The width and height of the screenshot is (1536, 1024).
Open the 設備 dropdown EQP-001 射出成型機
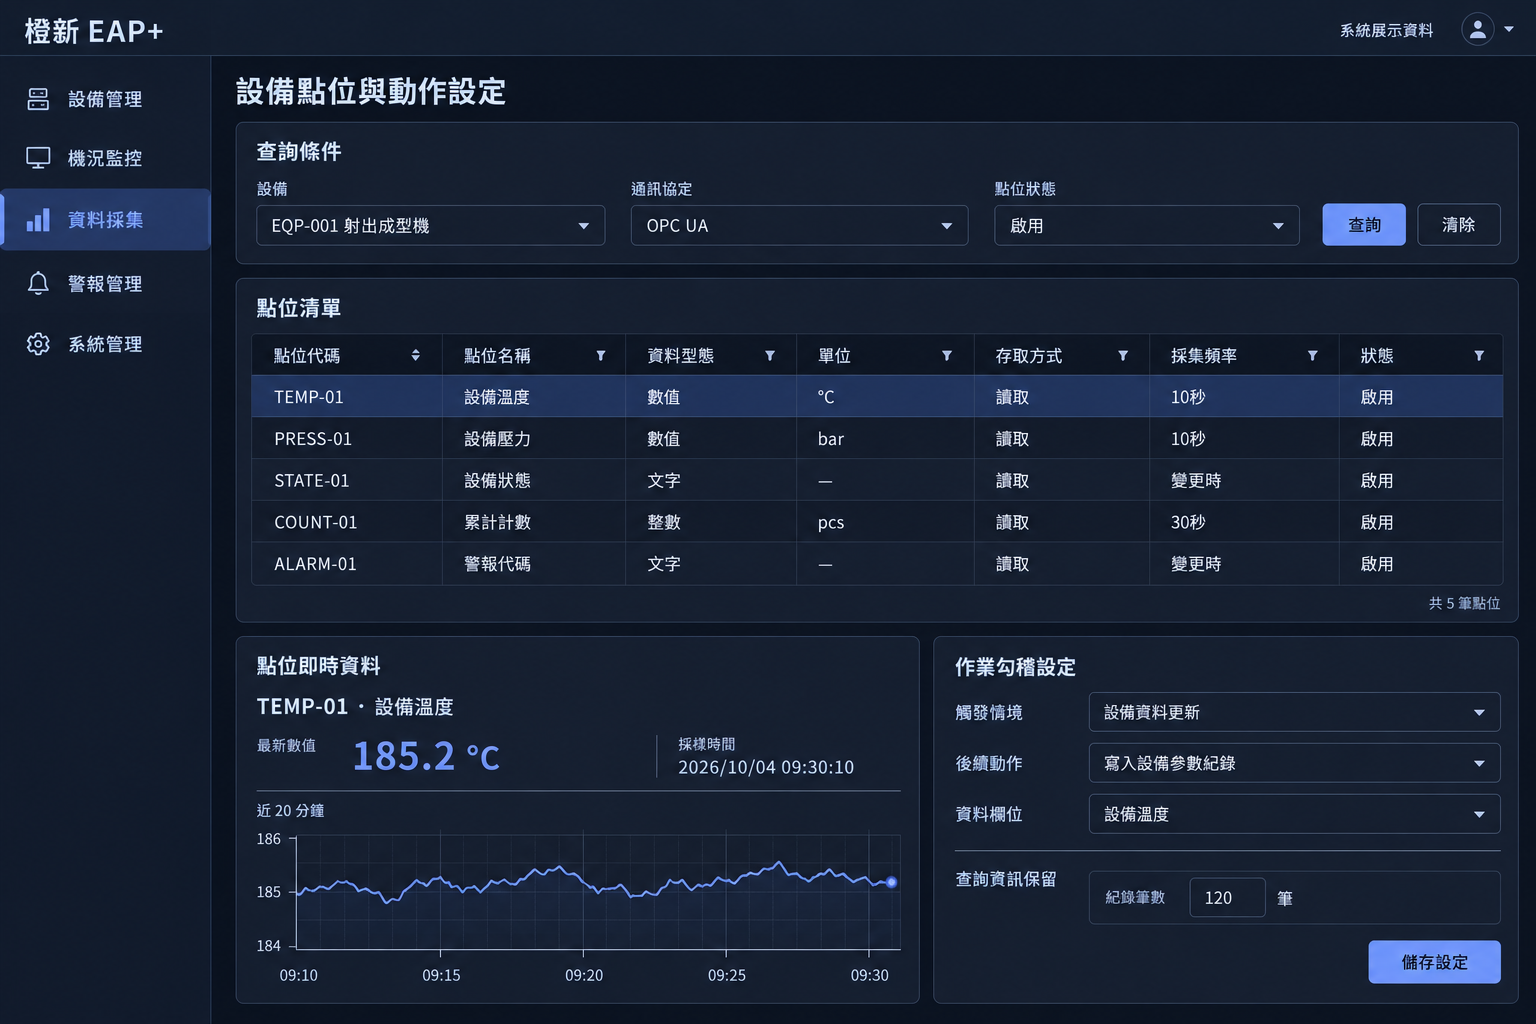[x=431, y=225]
